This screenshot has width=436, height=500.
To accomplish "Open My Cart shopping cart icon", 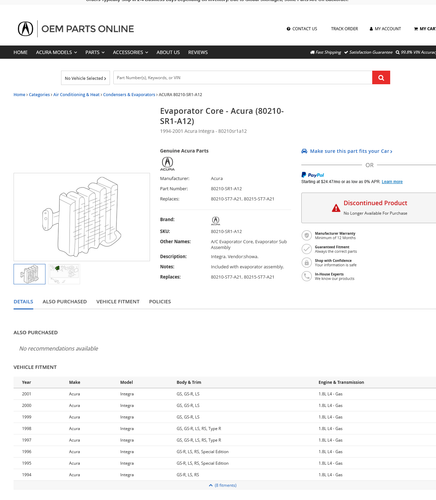I will pyautogui.click(x=416, y=29).
